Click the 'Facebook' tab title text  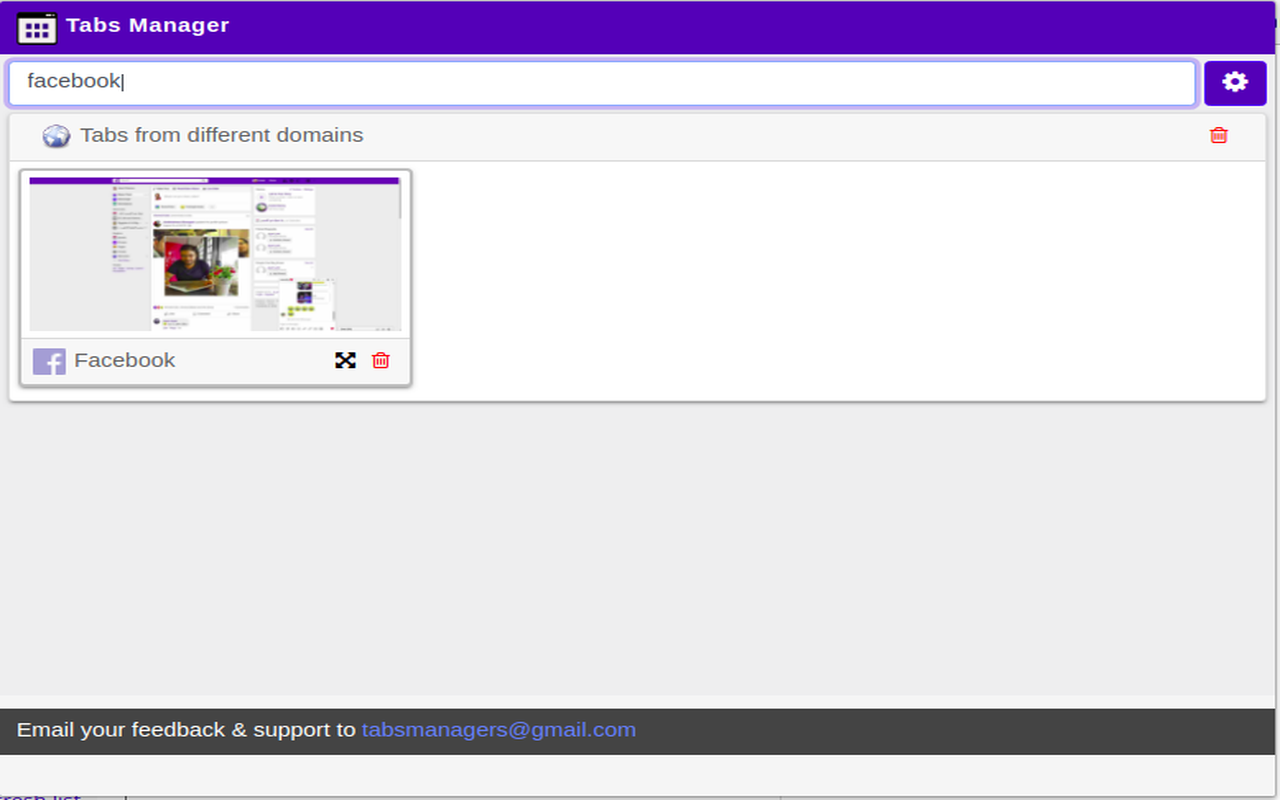click(x=124, y=360)
